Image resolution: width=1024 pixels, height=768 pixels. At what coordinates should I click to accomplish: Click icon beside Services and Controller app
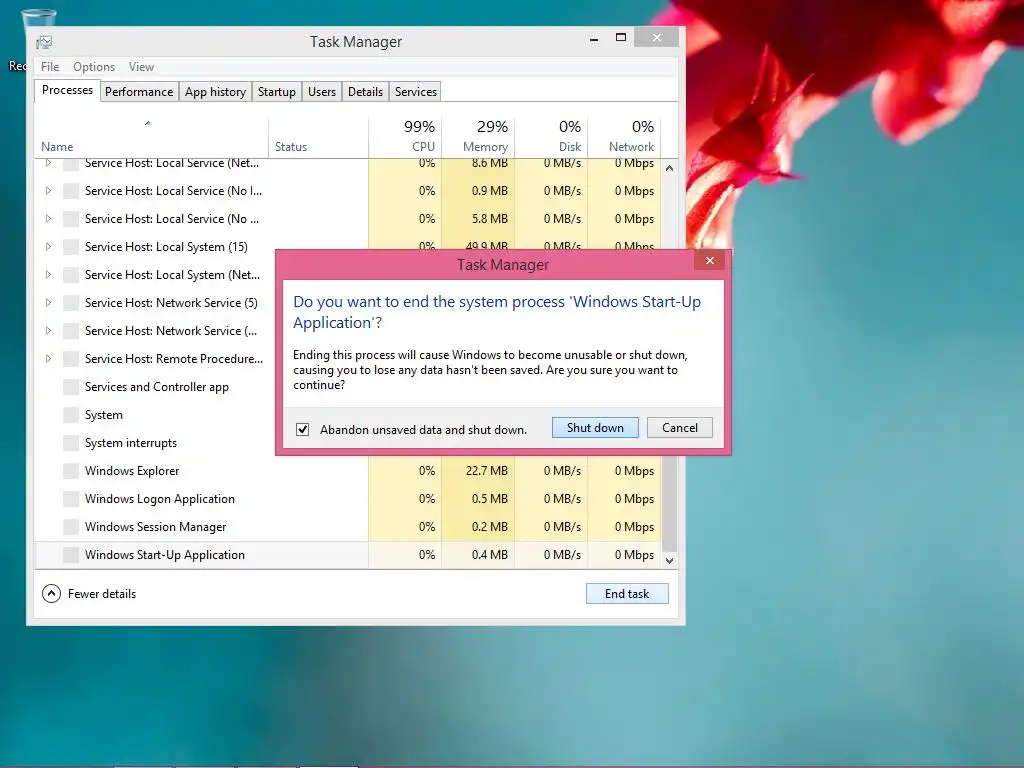(71, 387)
